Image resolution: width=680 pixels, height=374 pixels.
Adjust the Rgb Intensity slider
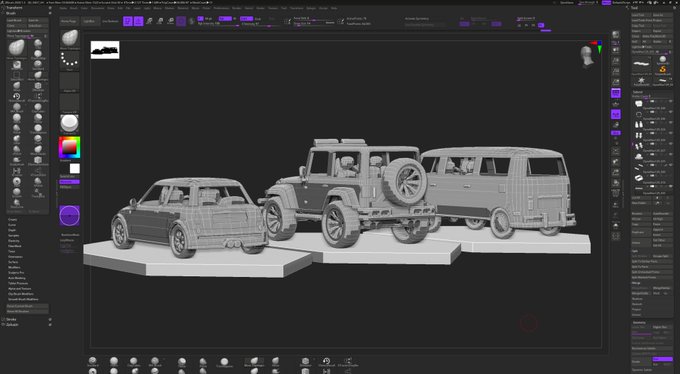click(218, 24)
